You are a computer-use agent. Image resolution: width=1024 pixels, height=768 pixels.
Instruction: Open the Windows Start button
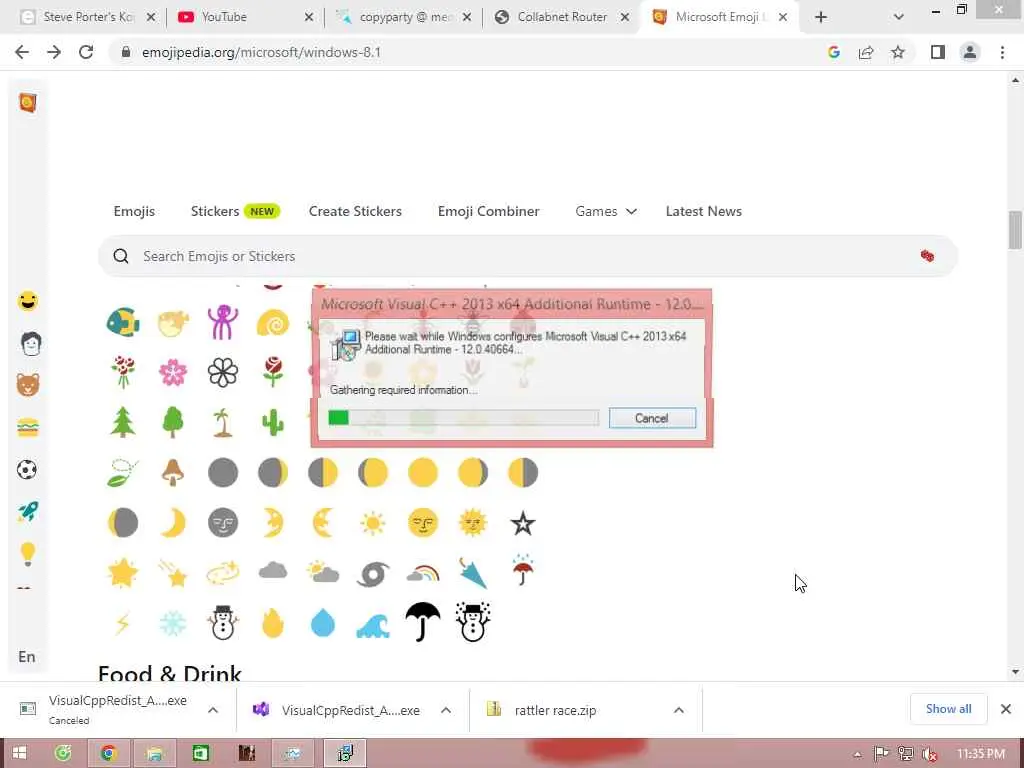(19, 754)
